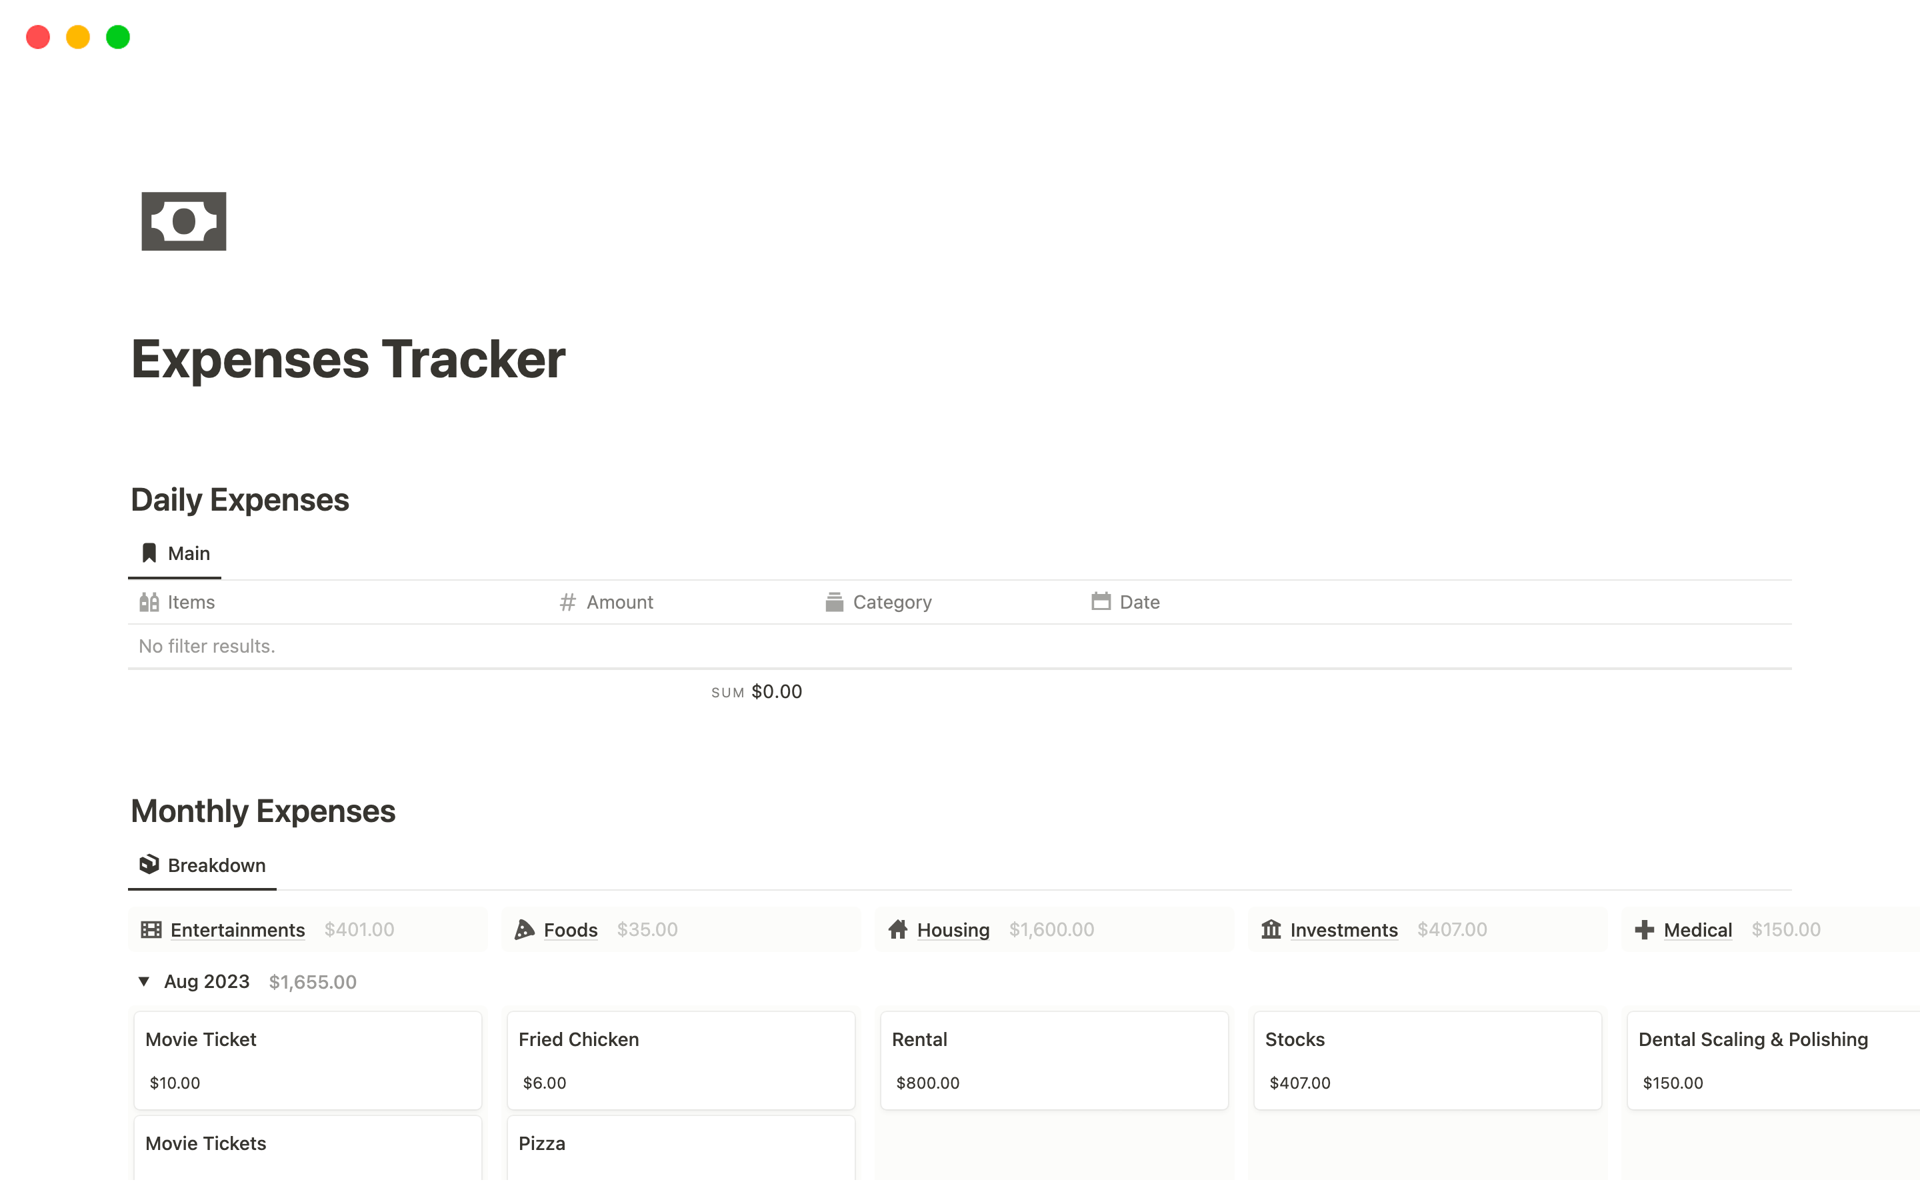Screen dimensions: 1920x1200
Task: Click the green window fullscreen button
Action: (x=118, y=37)
